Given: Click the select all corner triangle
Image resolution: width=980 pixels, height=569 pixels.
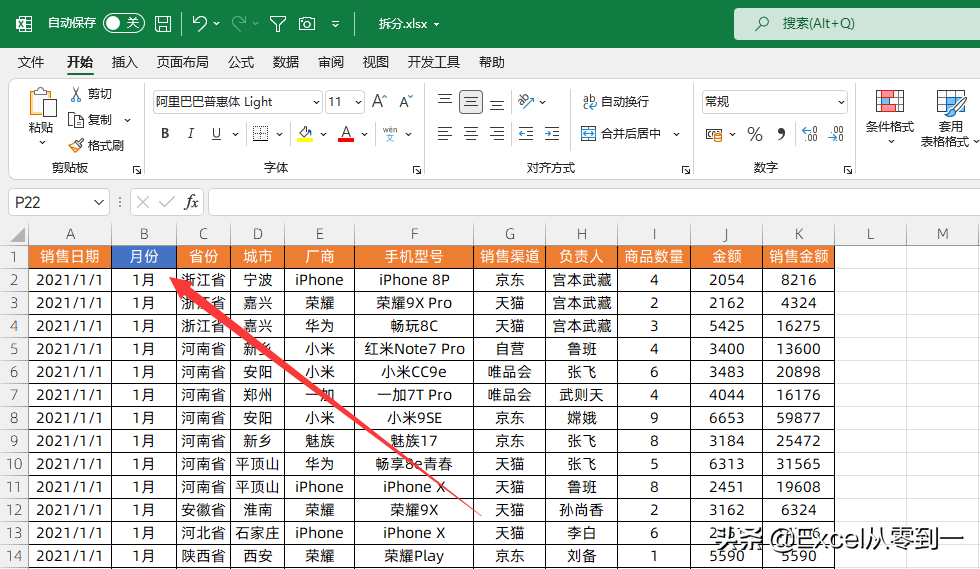Looking at the screenshot, I should pos(18,235).
